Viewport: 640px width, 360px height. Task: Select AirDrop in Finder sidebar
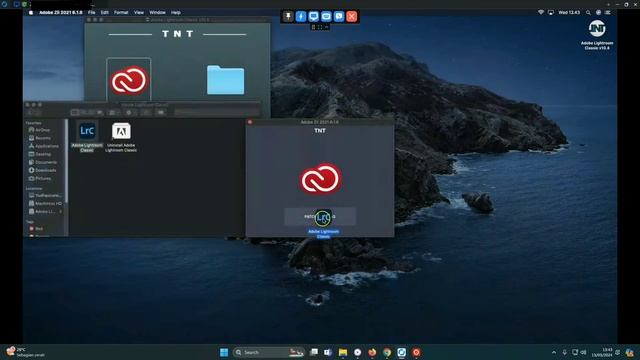[40, 130]
